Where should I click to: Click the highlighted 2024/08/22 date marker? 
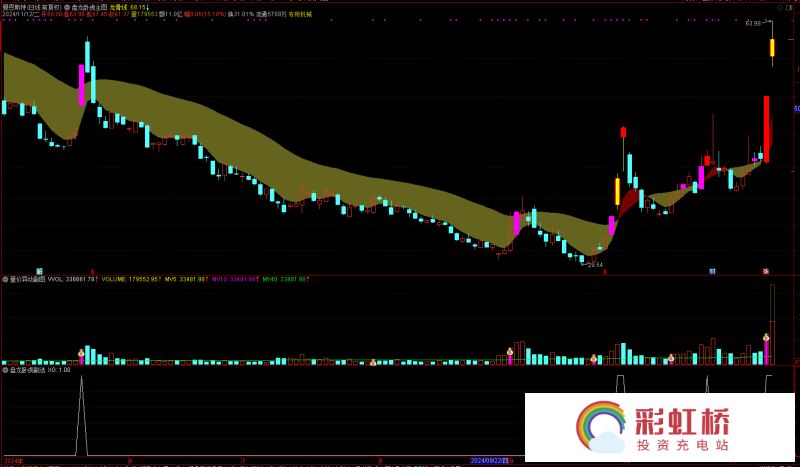[x=490, y=462]
